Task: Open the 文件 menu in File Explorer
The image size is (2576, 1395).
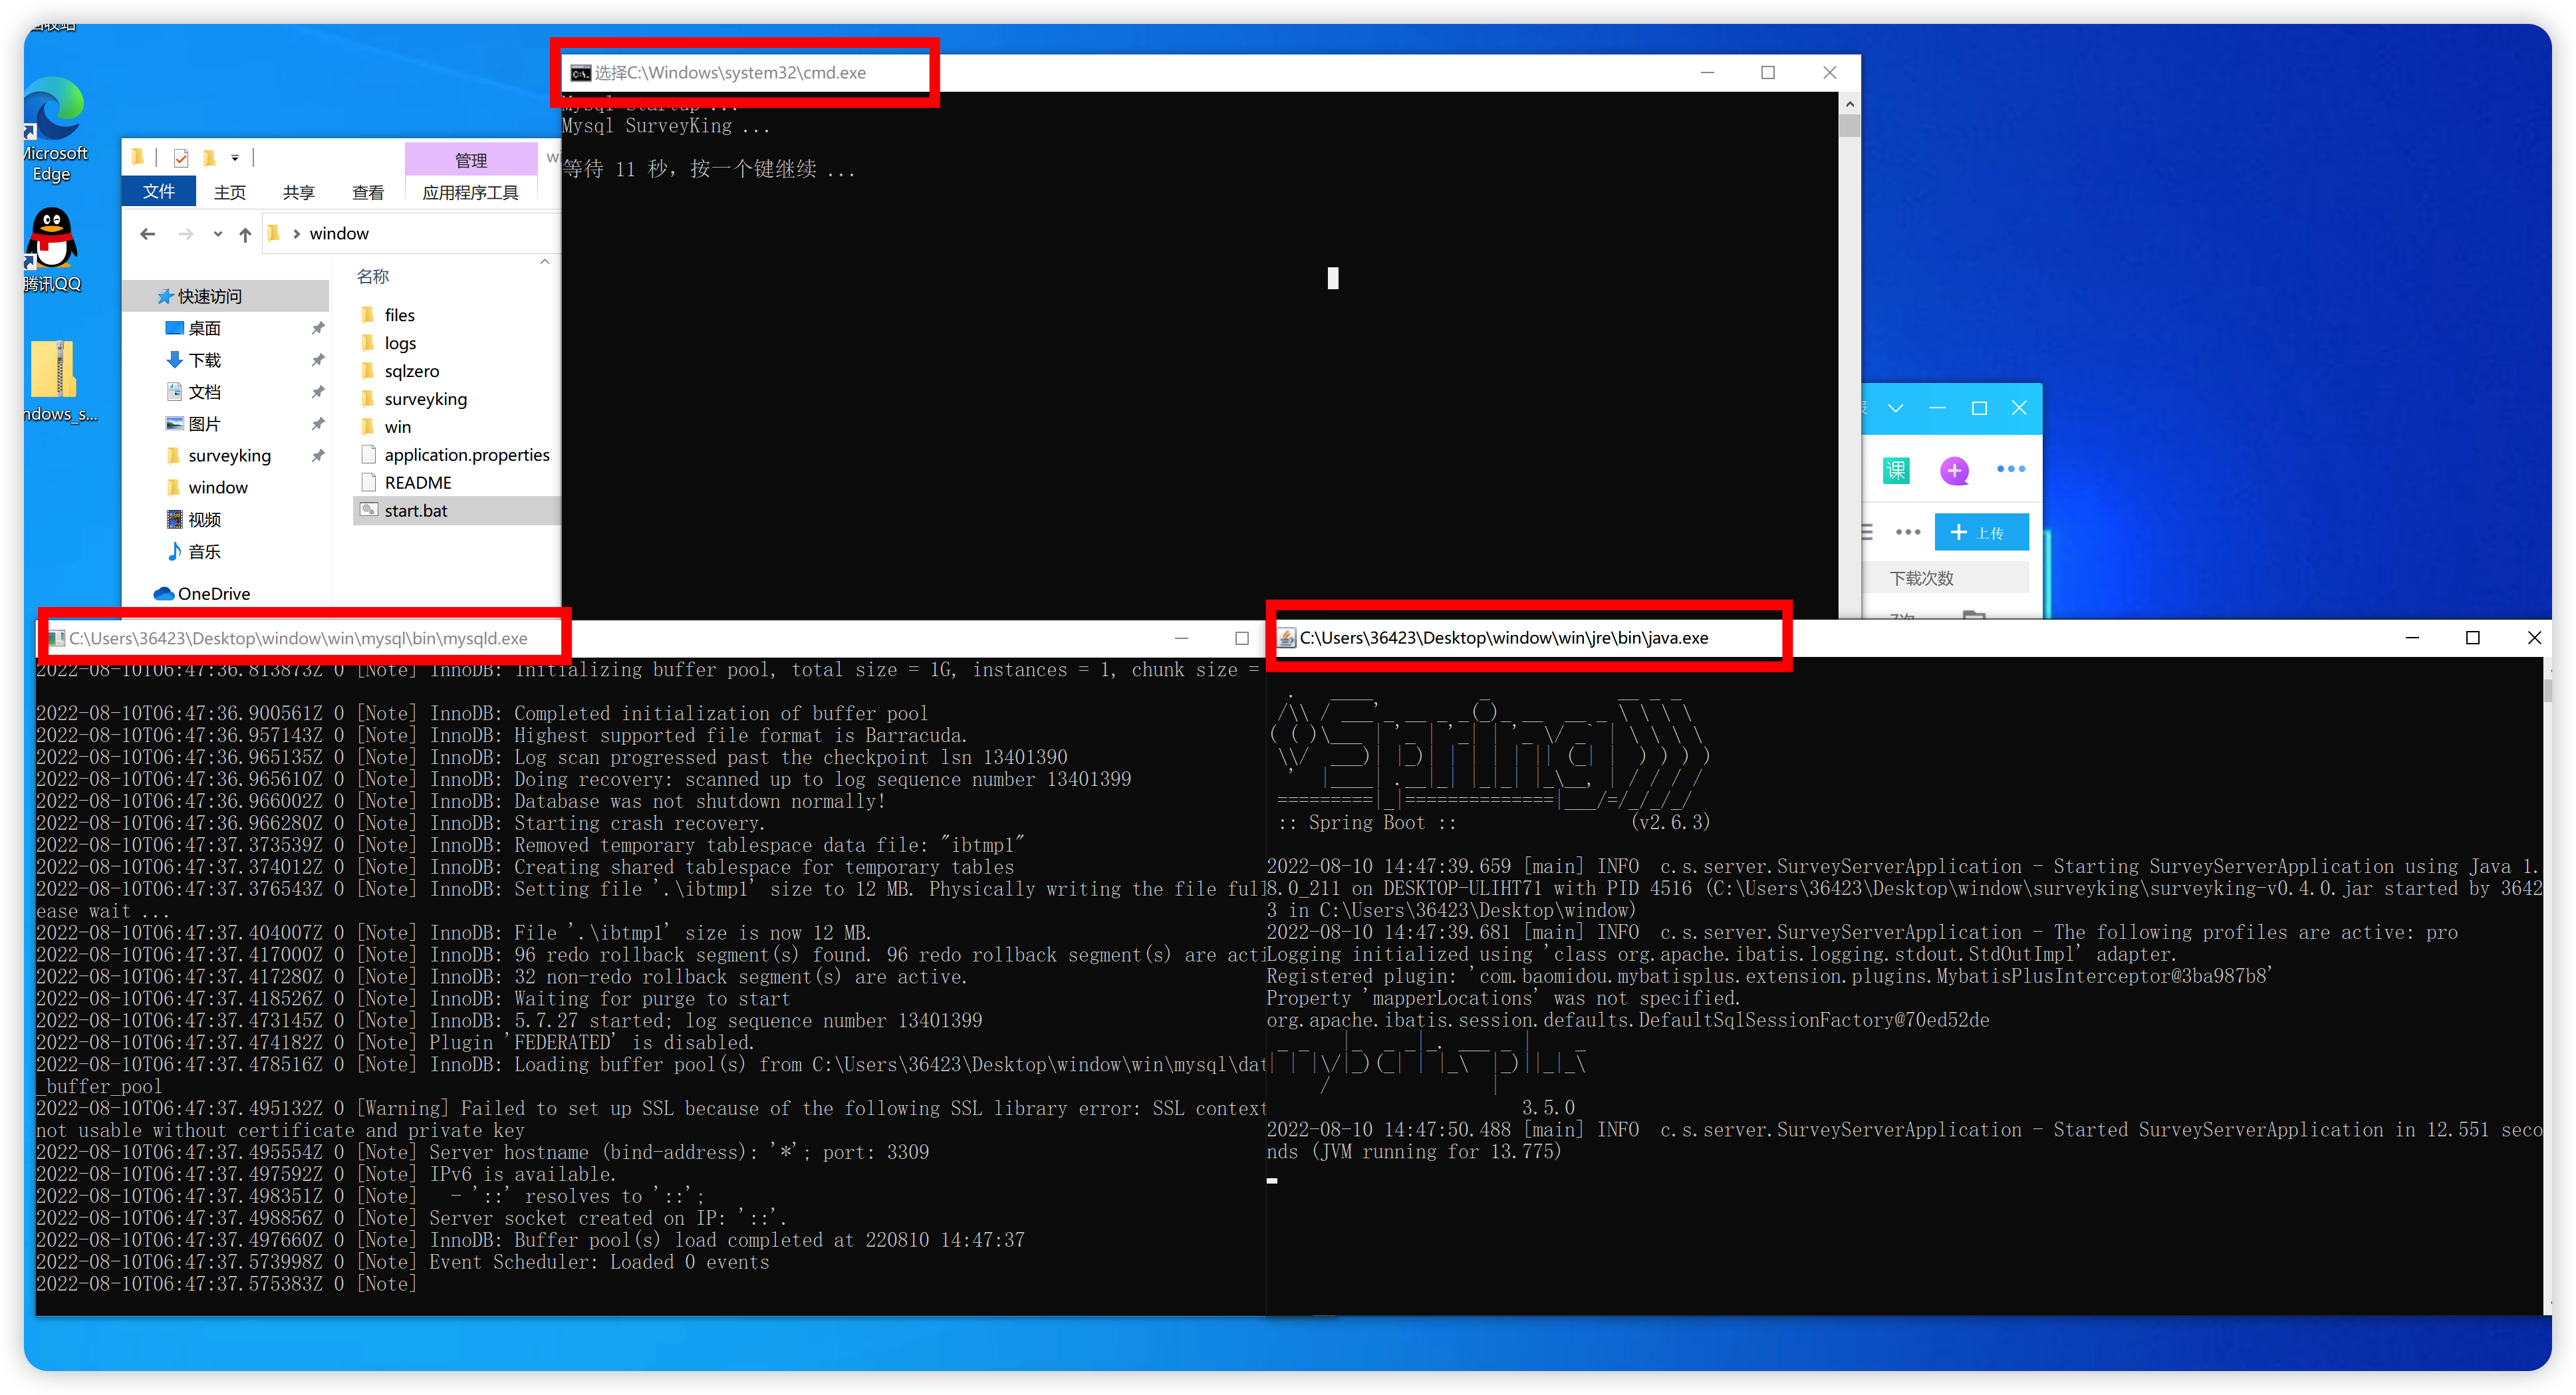Action: pos(159,192)
